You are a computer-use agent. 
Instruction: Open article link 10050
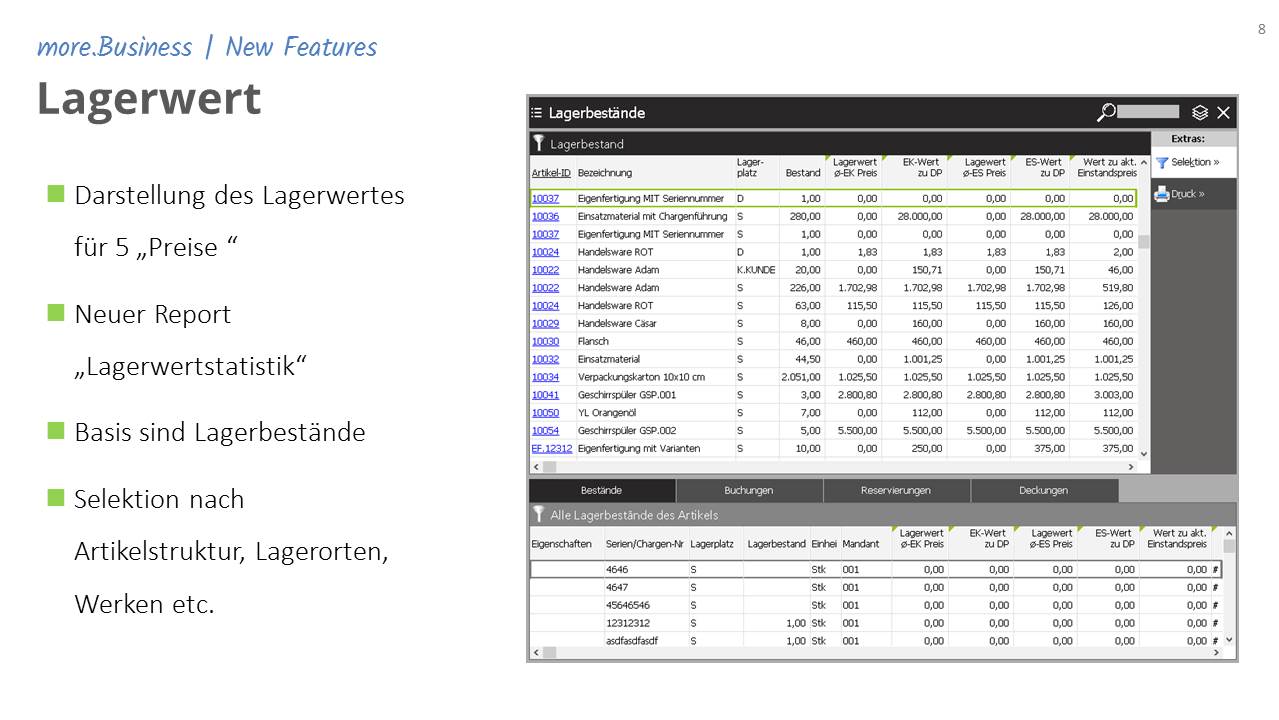pyautogui.click(x=545, y=412)
